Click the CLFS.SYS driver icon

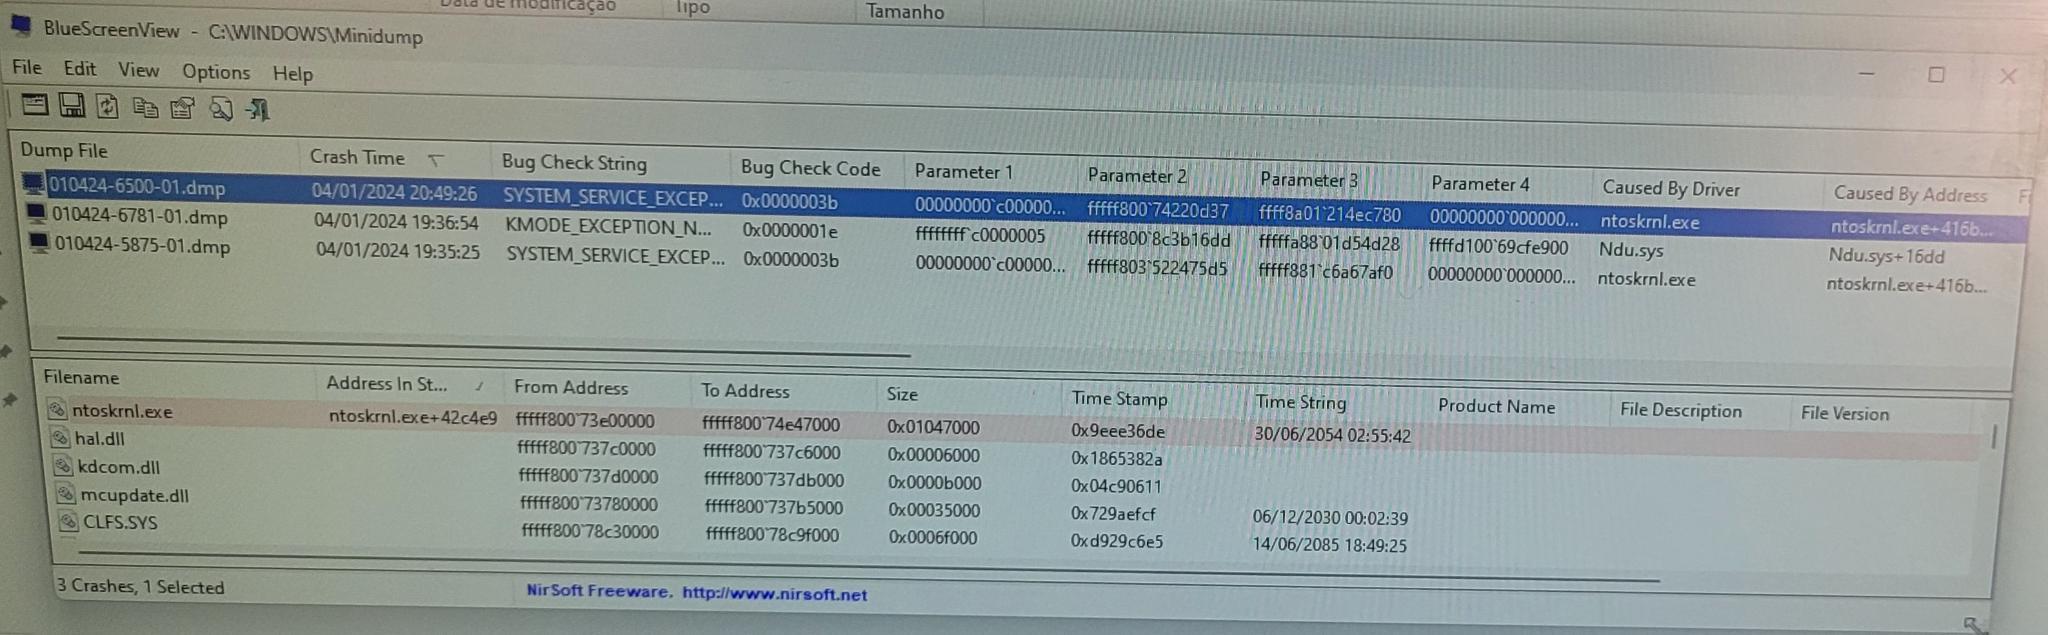(69, 521)
